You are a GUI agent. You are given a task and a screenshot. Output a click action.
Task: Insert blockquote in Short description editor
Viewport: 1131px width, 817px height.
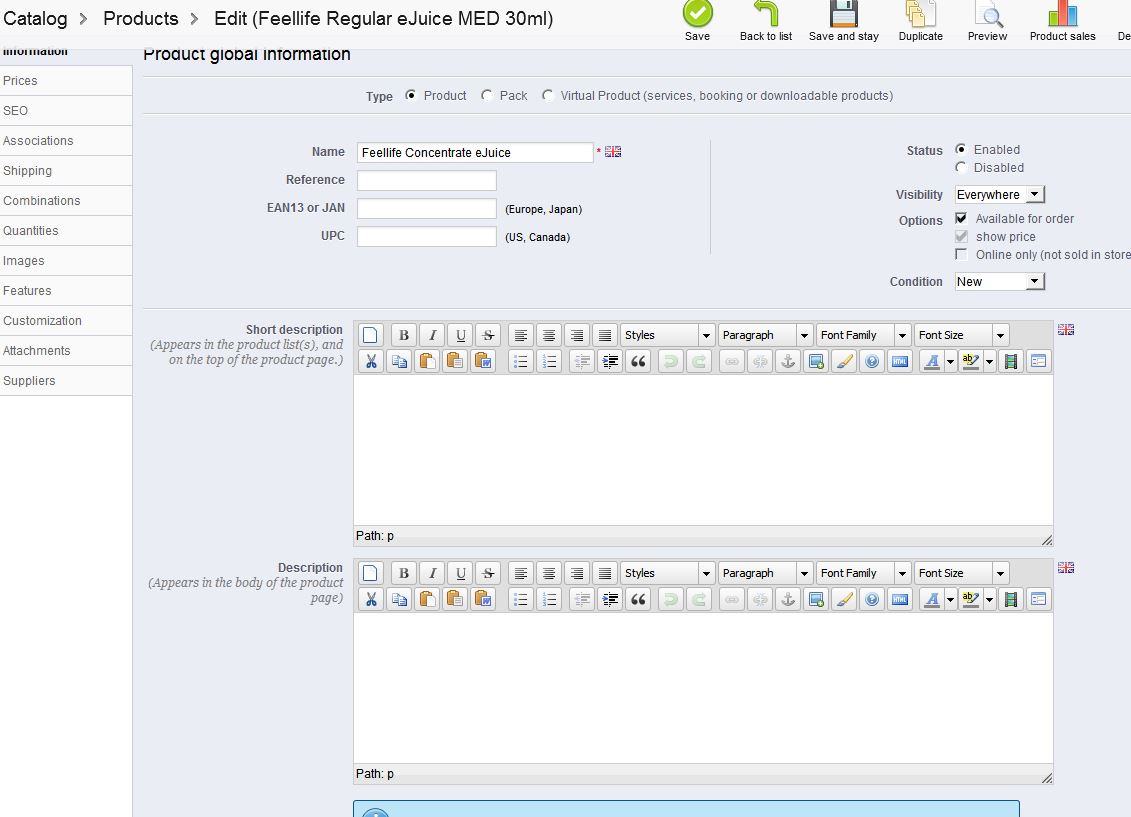(638, 361)
